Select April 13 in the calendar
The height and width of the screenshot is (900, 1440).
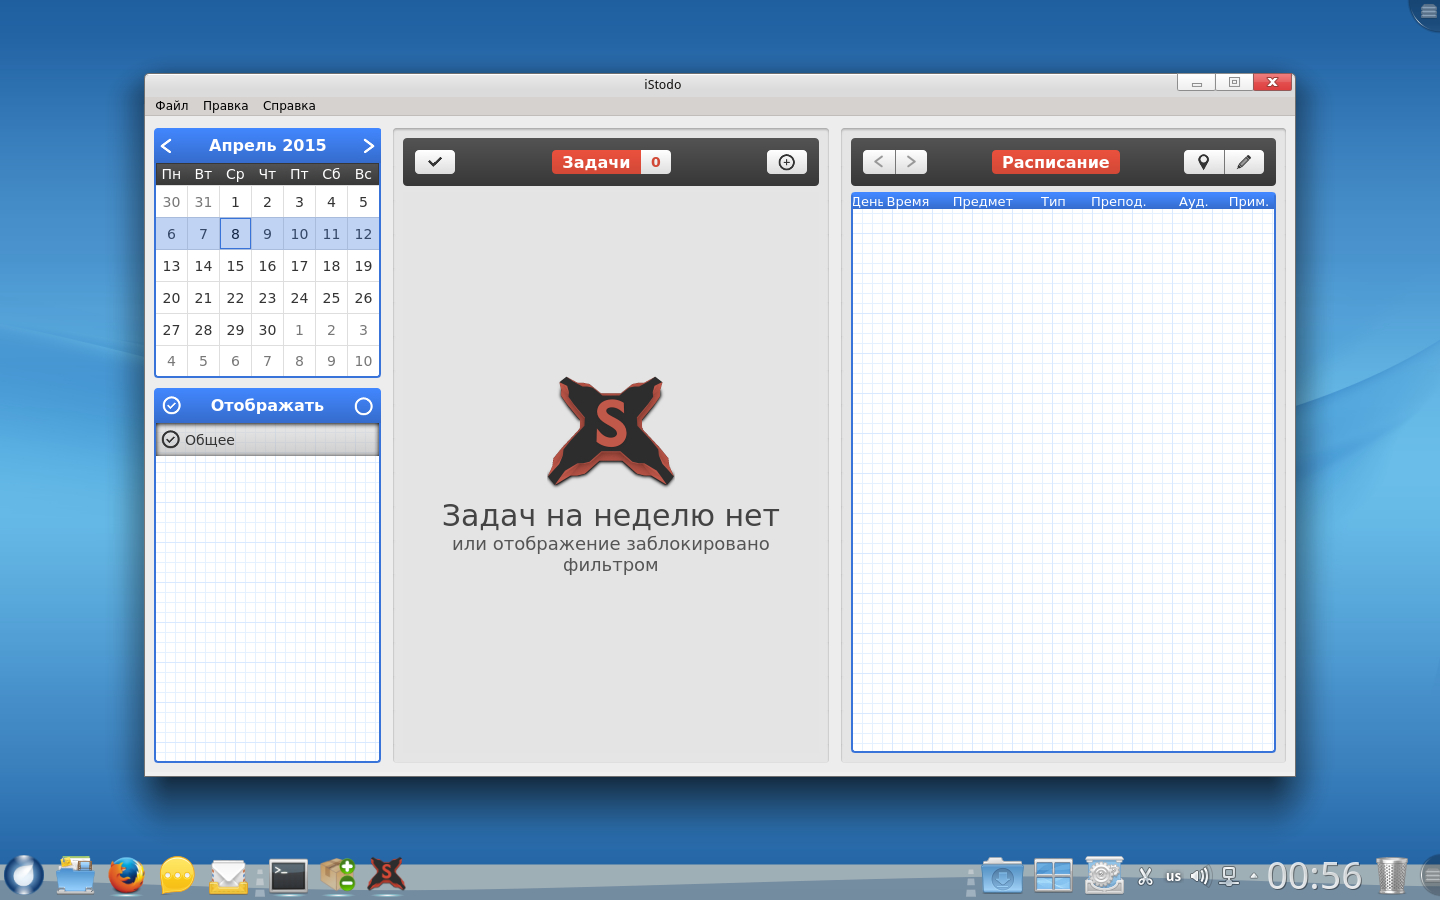171,266
